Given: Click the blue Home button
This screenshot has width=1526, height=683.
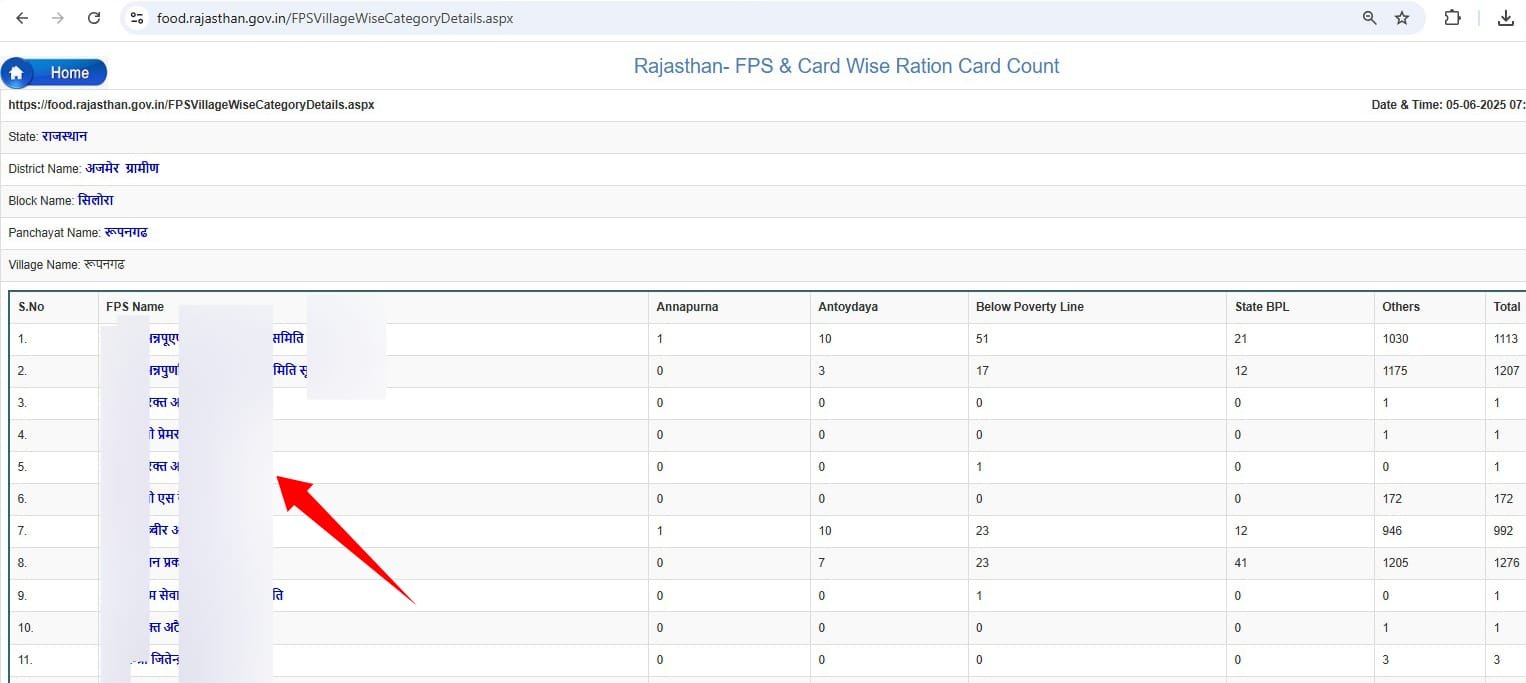Looking at the screenshot, I should [x=56, y=73].
